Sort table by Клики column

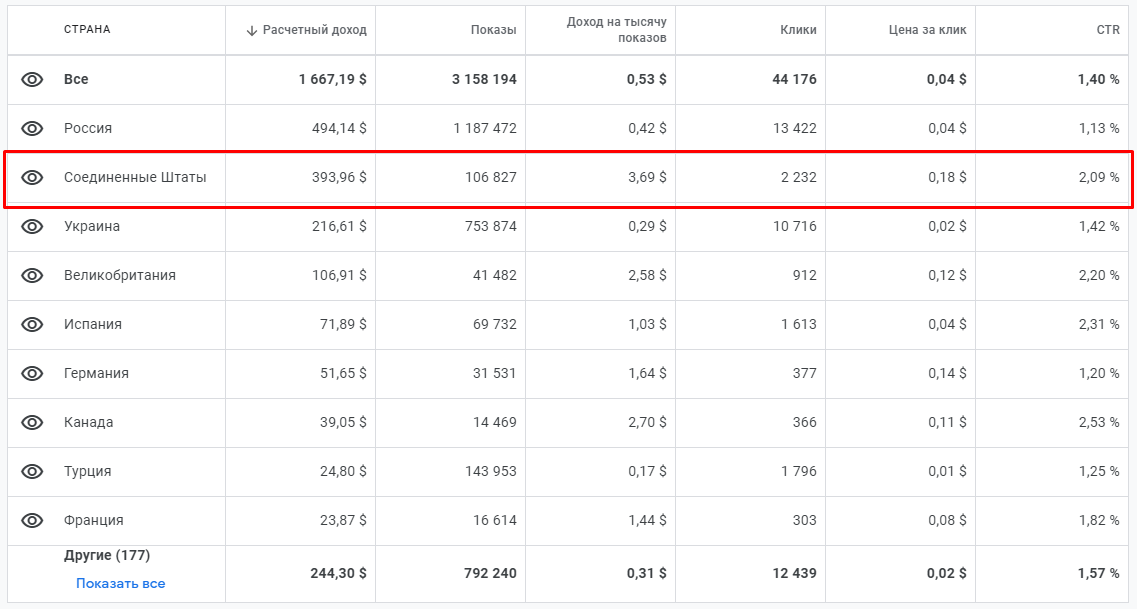(798, 30)
